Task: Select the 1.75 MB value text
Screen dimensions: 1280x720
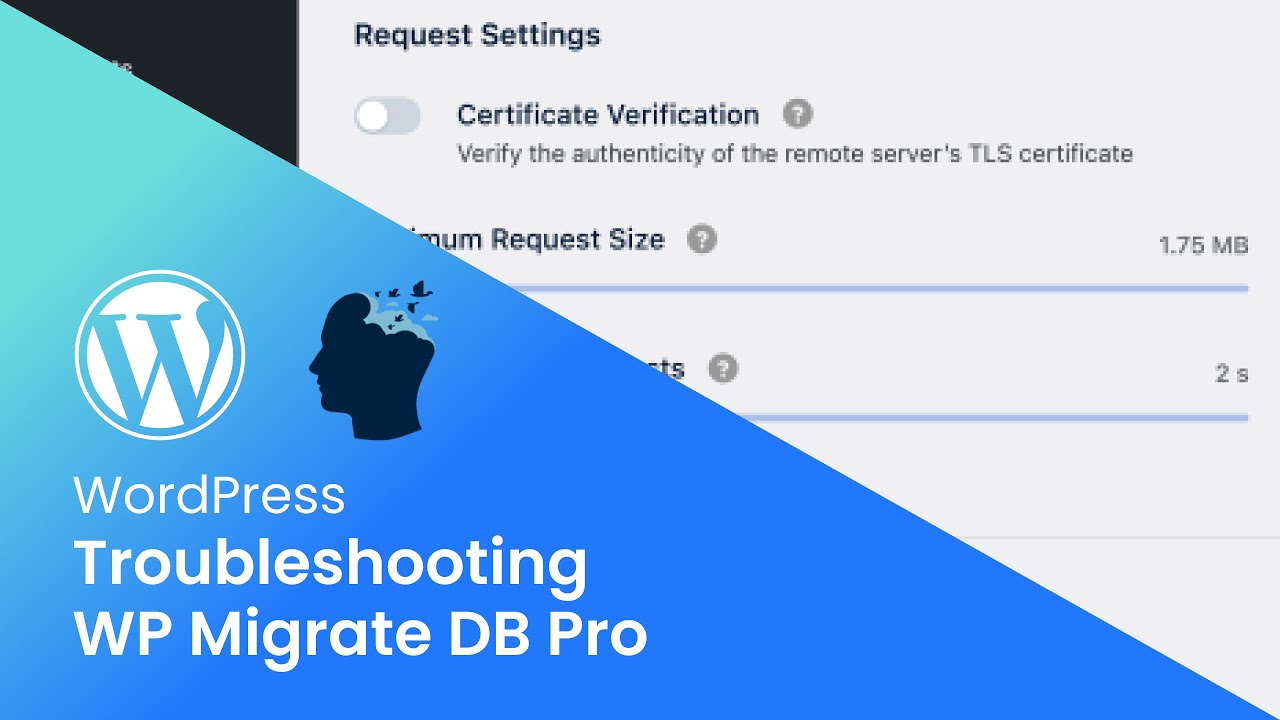Action: pyautogui.click(x=1204, y=245)
